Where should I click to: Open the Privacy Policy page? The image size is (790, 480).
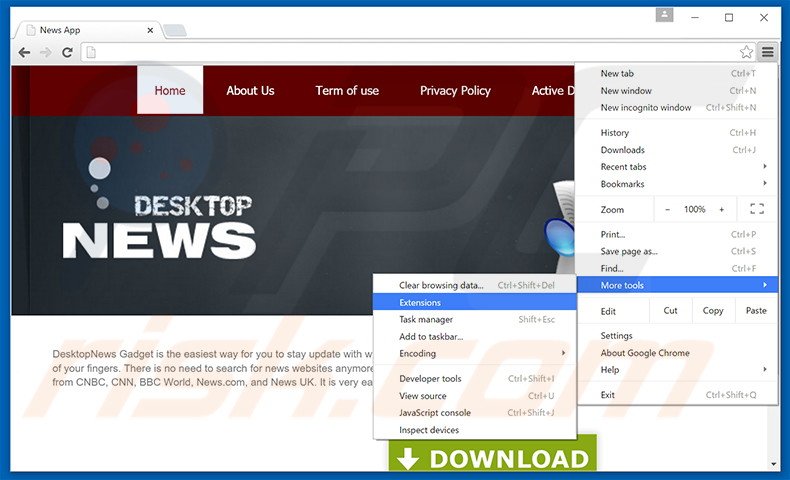click(455, 91)
